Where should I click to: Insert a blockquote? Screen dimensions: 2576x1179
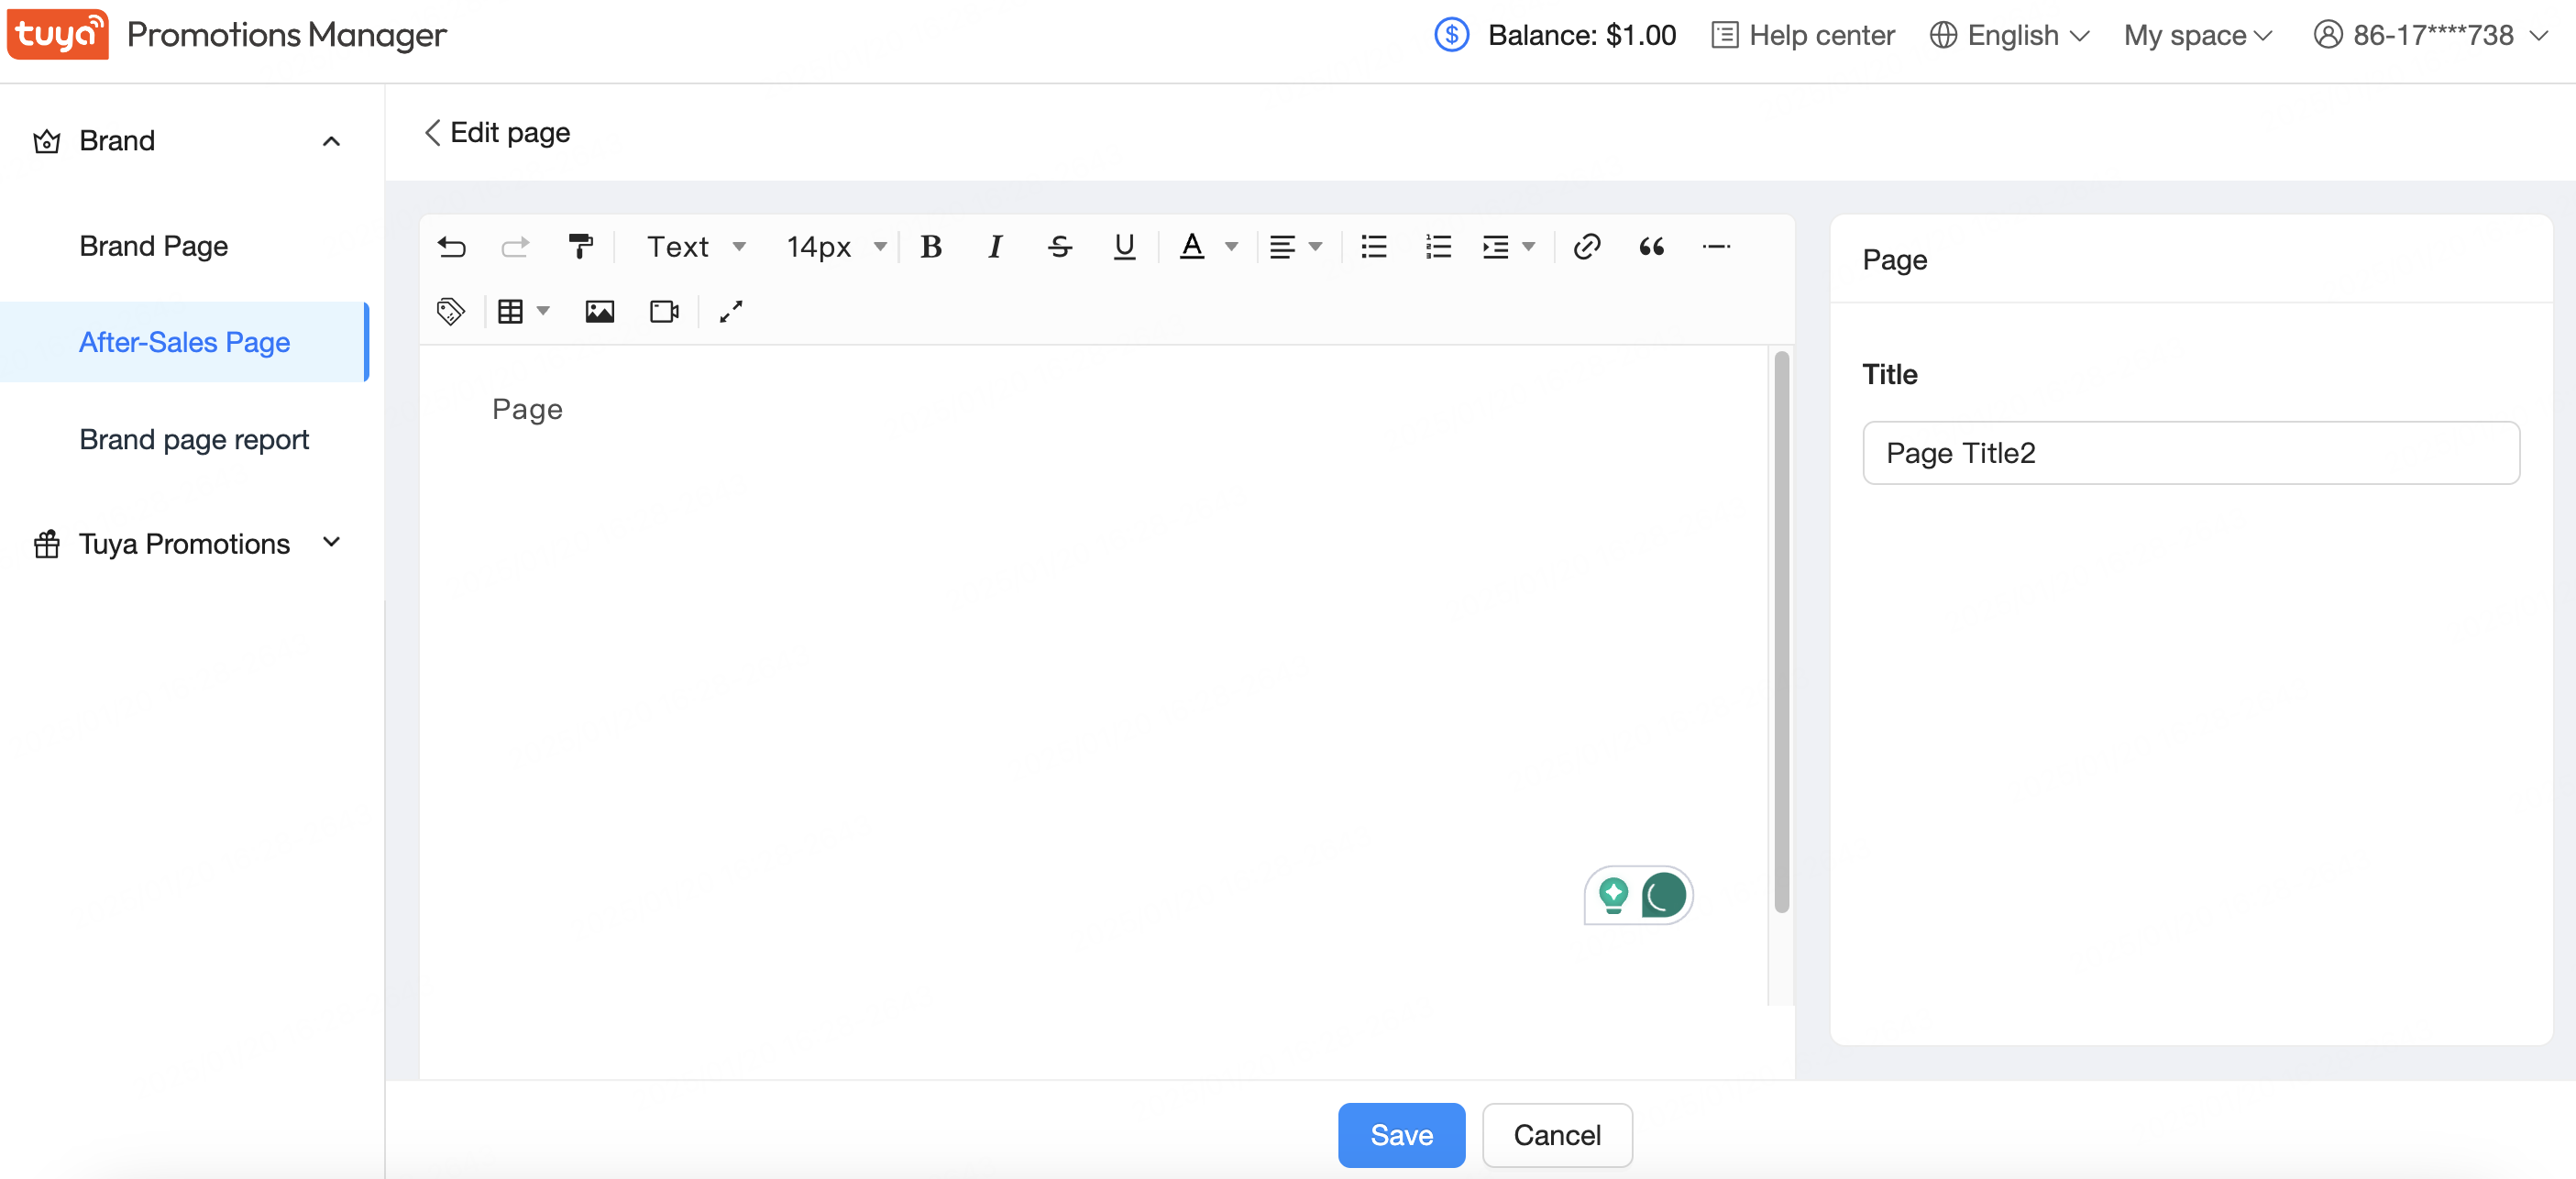pyautogui.click(x=1651, y=247)
